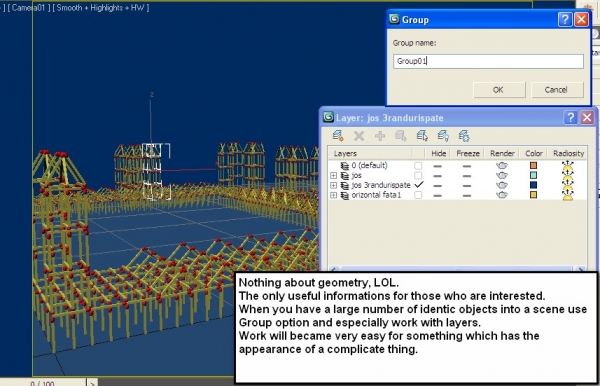The height and width of the screenshot is (386, 600).
Task: Click Cancel in the Group dialog
Action: click(557, 90)
